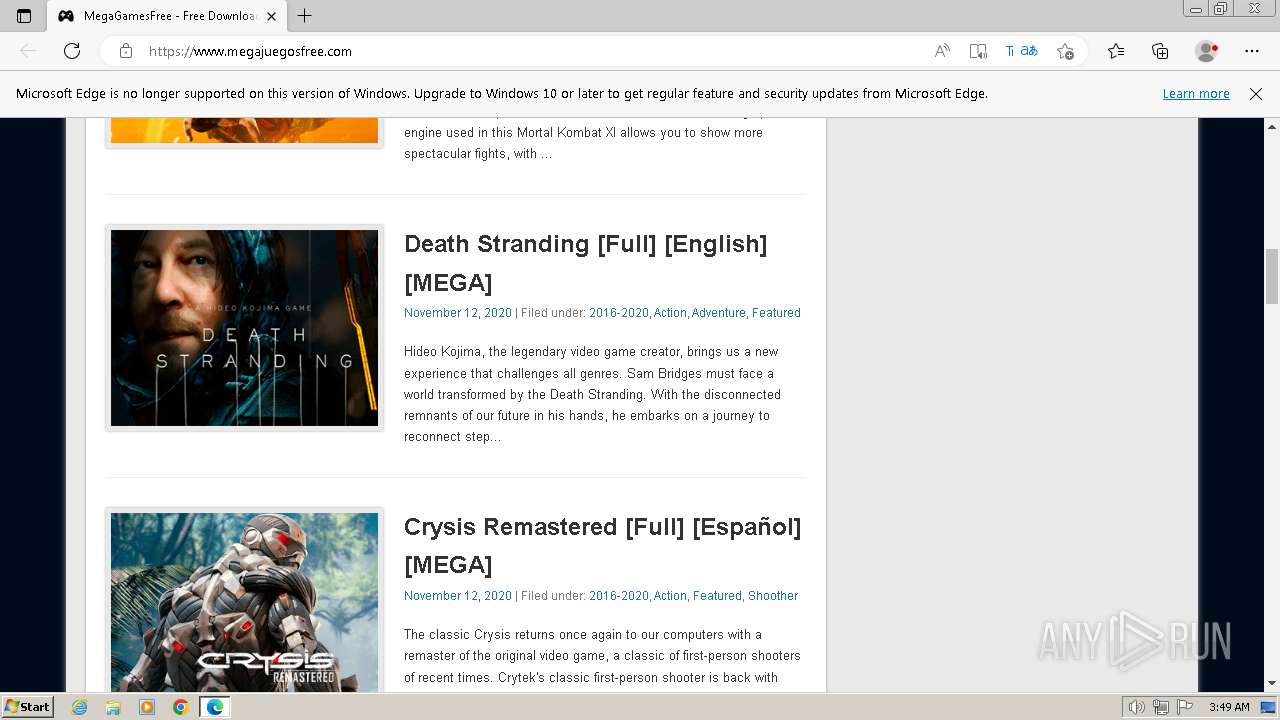1280x720 pixels.
Task: Refresh the current page
Action: (x=72, y=51)
